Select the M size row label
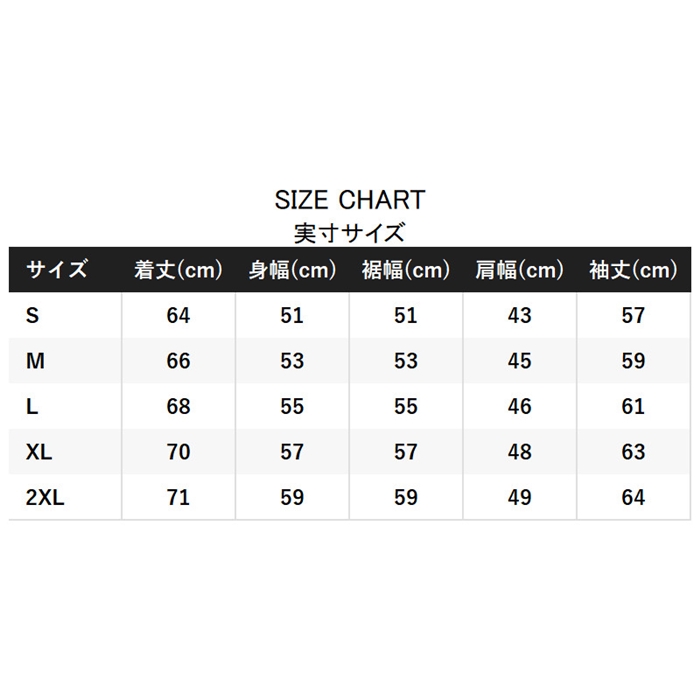The image size is (700, 700). [35, 361]
